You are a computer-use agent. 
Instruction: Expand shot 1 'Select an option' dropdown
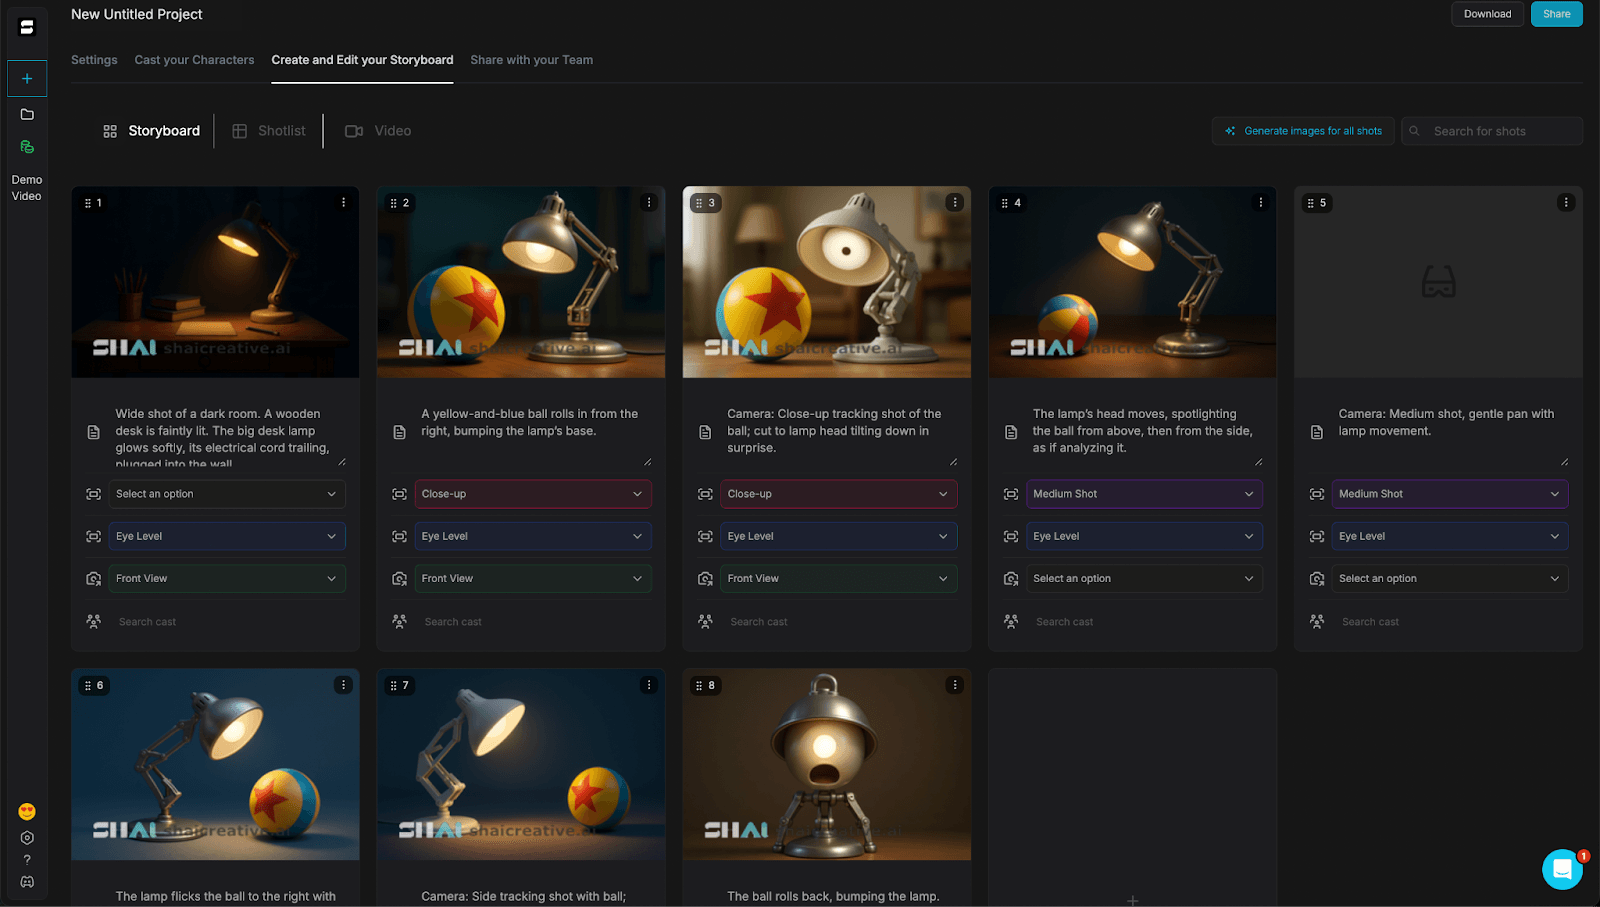click(x=226, y=494)
